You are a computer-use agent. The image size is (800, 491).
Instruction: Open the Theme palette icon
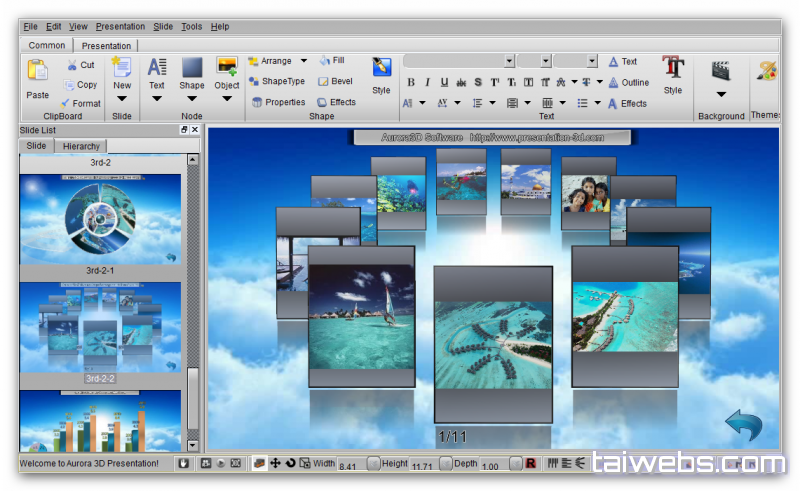(x=766, y=71)
